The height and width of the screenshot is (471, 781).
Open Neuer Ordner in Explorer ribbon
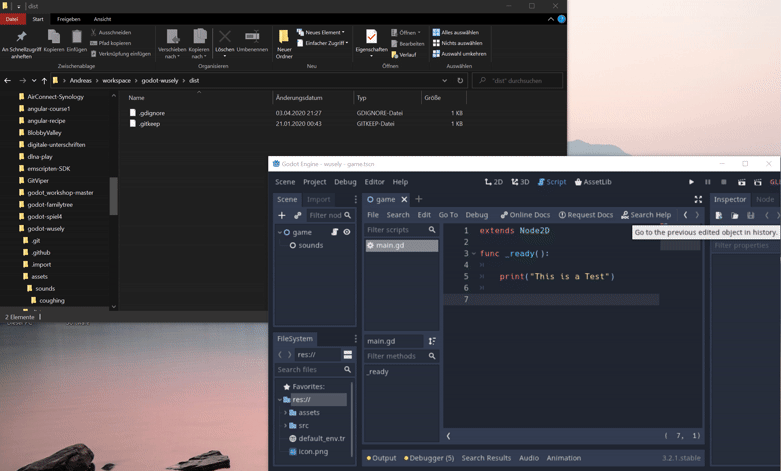tap(284, 44)
